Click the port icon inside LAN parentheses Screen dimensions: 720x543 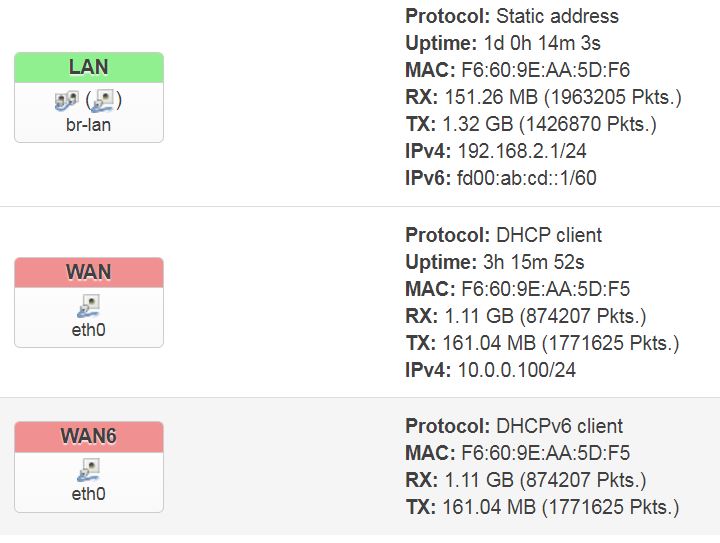[x=106, y=100]
